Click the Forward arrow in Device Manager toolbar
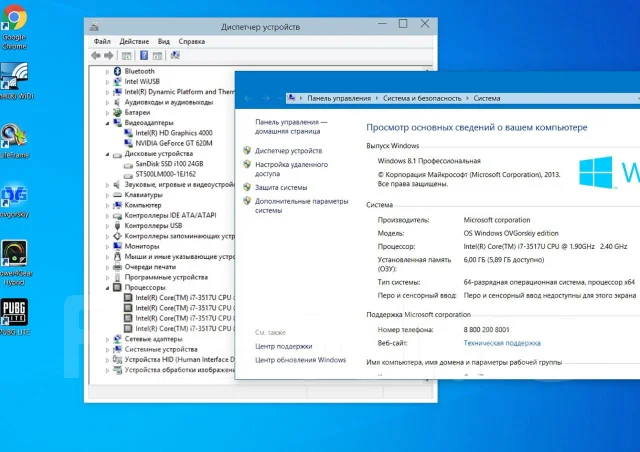640x452 pixels. pos(109,56)
